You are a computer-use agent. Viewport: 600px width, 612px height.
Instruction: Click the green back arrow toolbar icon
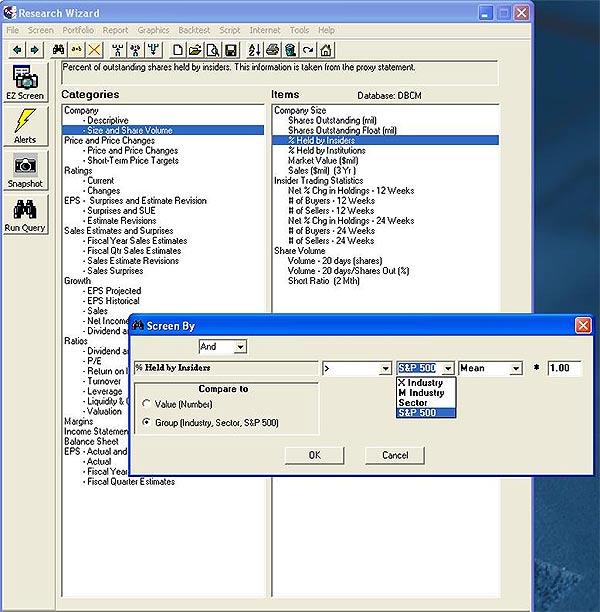17,49
